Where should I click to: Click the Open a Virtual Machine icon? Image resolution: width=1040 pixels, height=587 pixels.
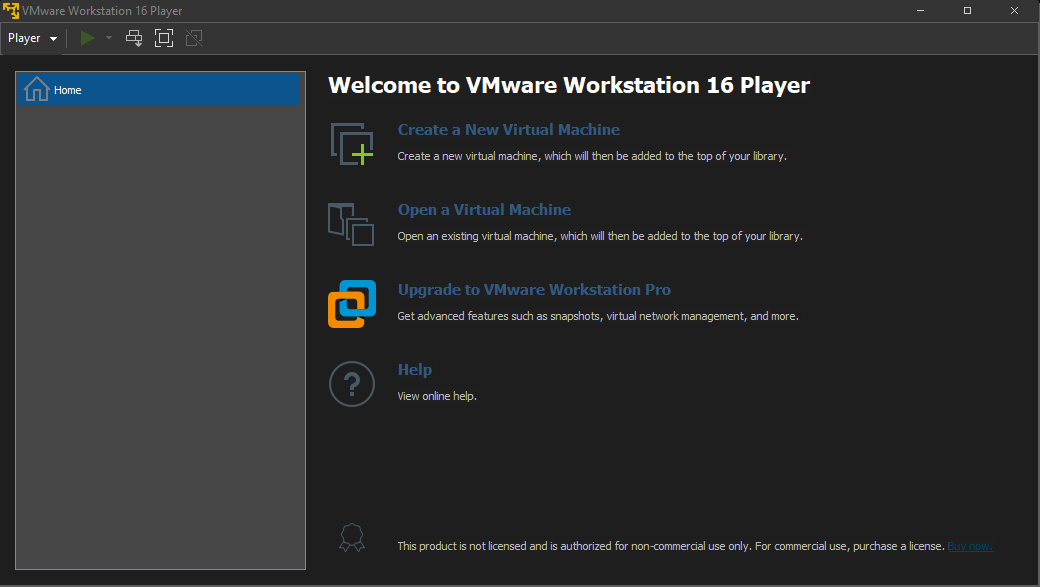pos(351,223)
